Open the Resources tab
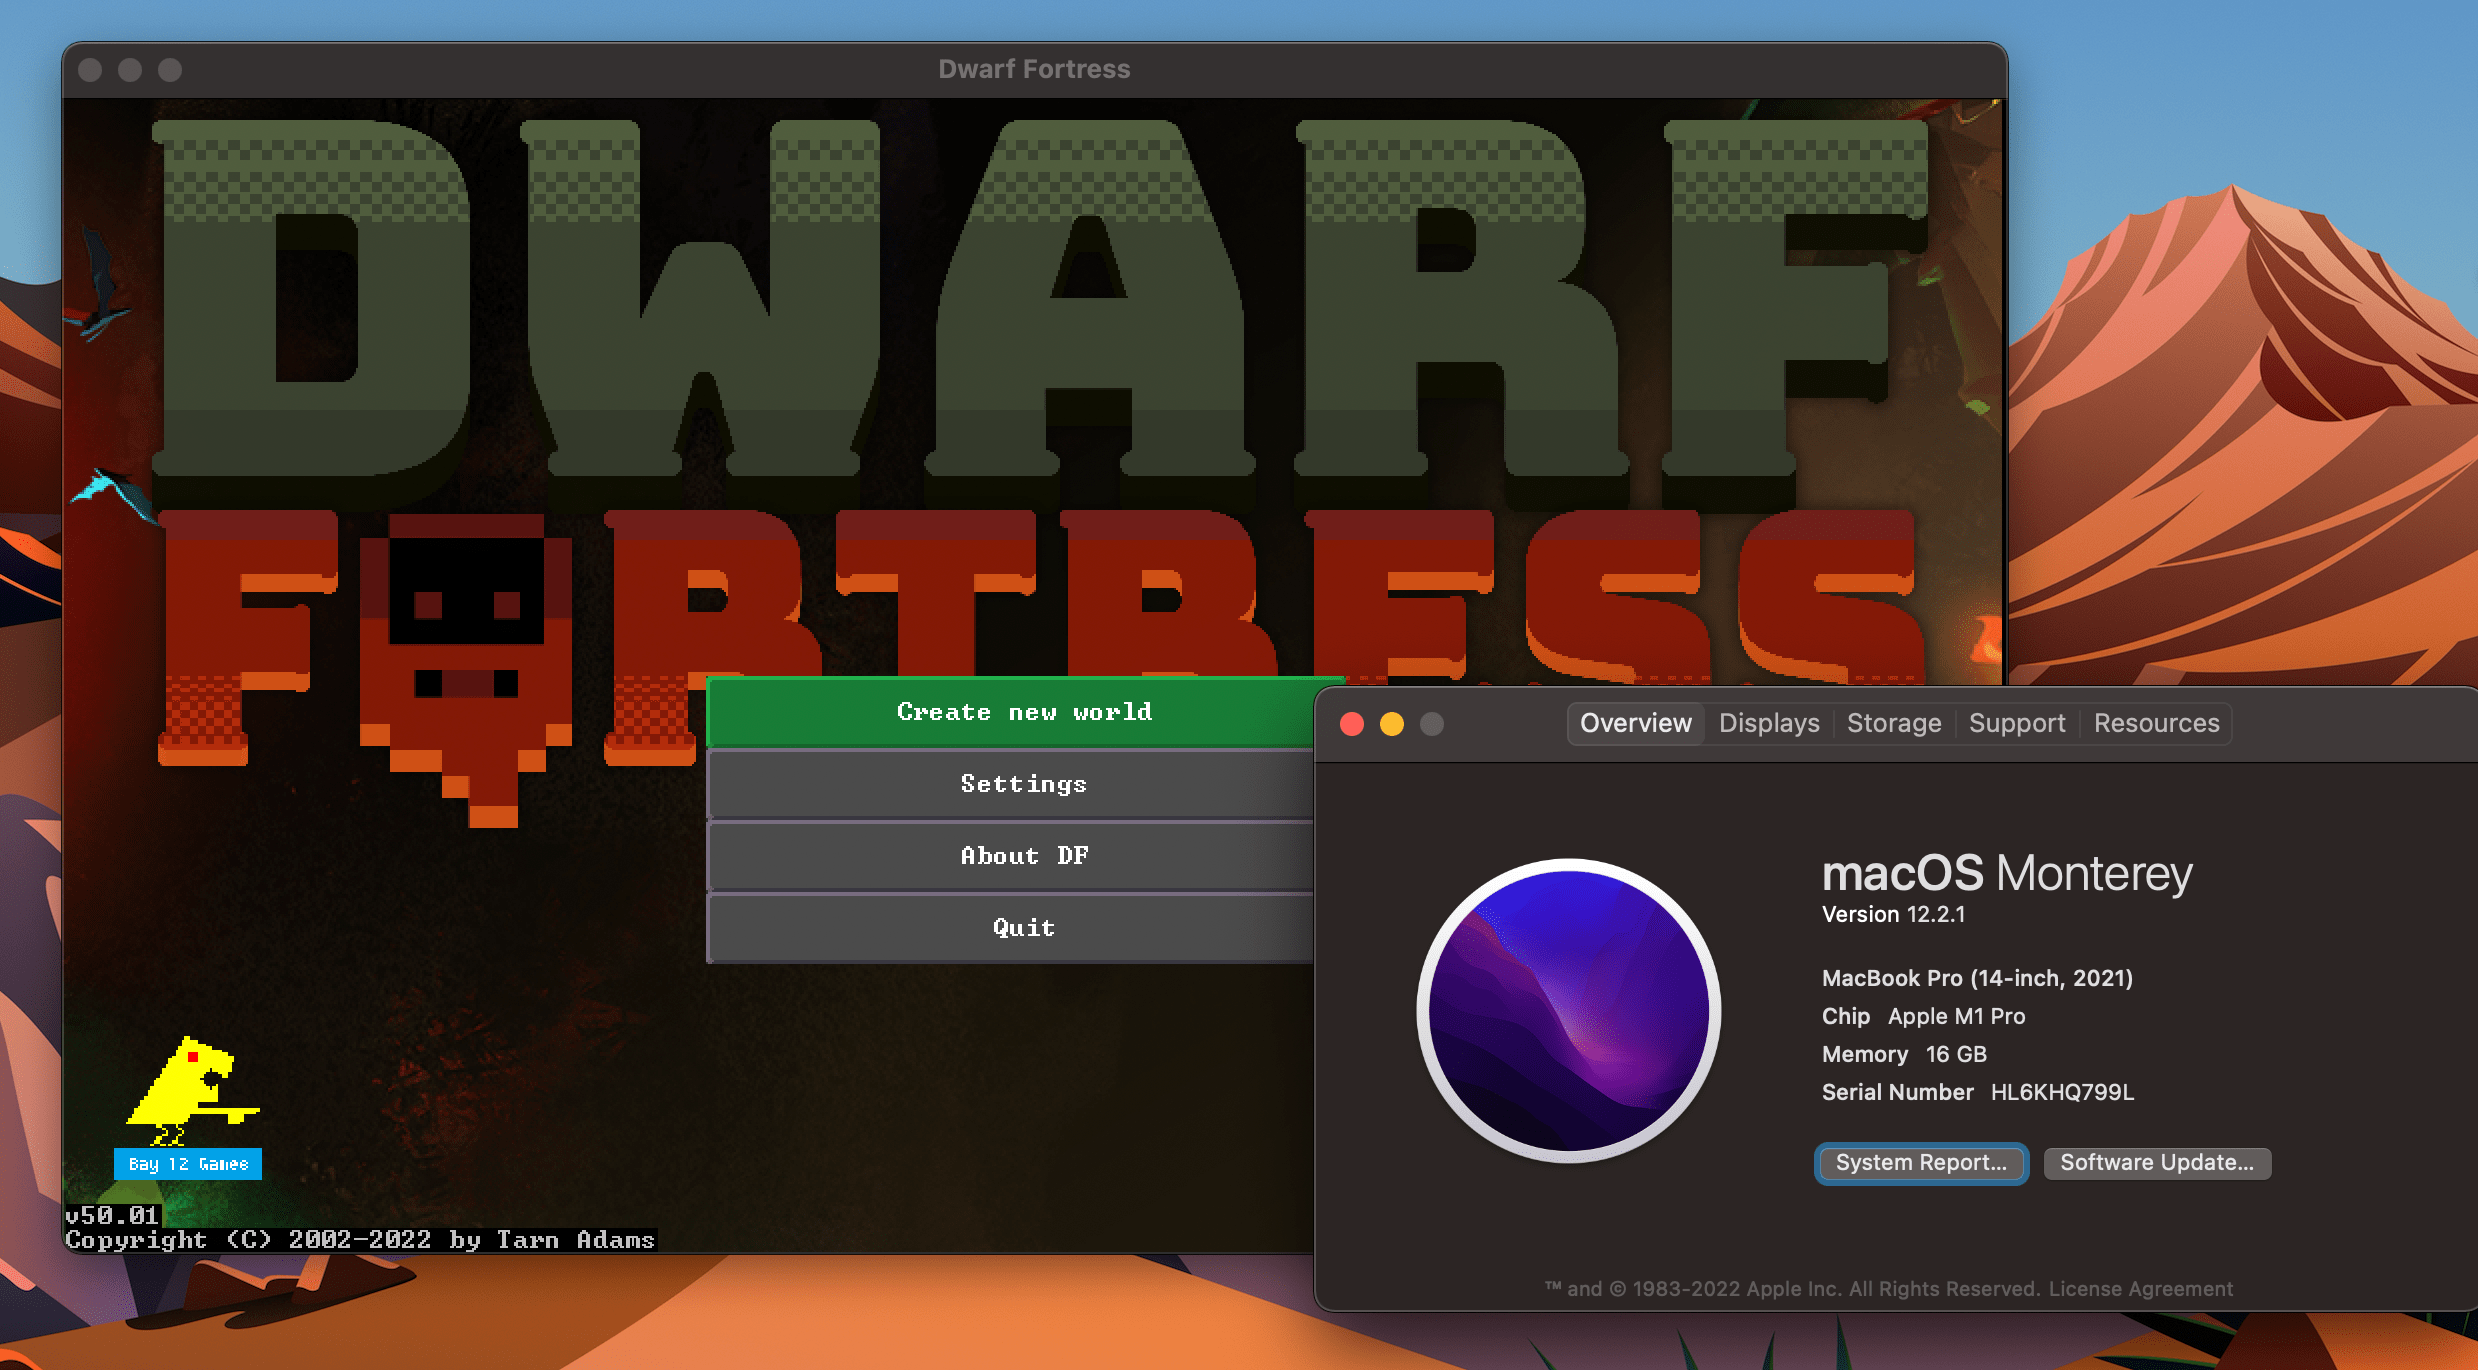 tap(2156, 723)
